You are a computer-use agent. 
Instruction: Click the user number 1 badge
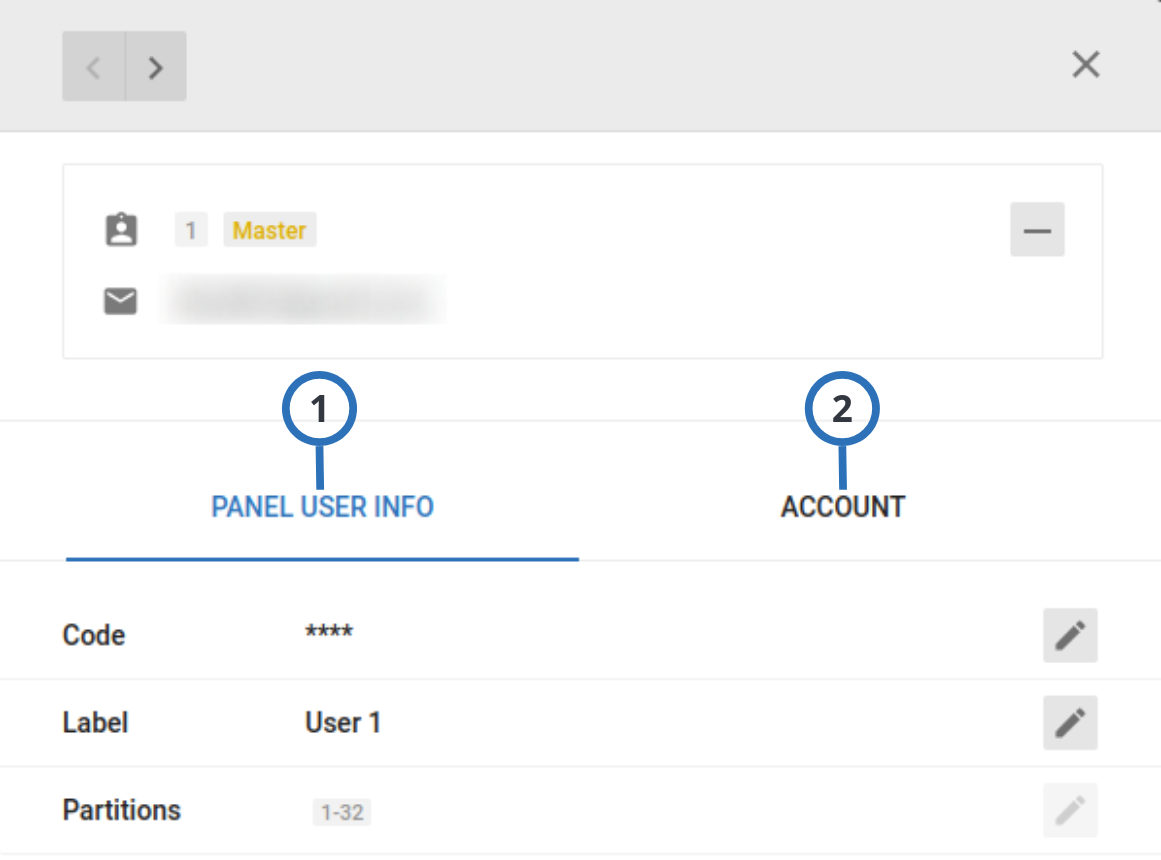coord(191,230)
